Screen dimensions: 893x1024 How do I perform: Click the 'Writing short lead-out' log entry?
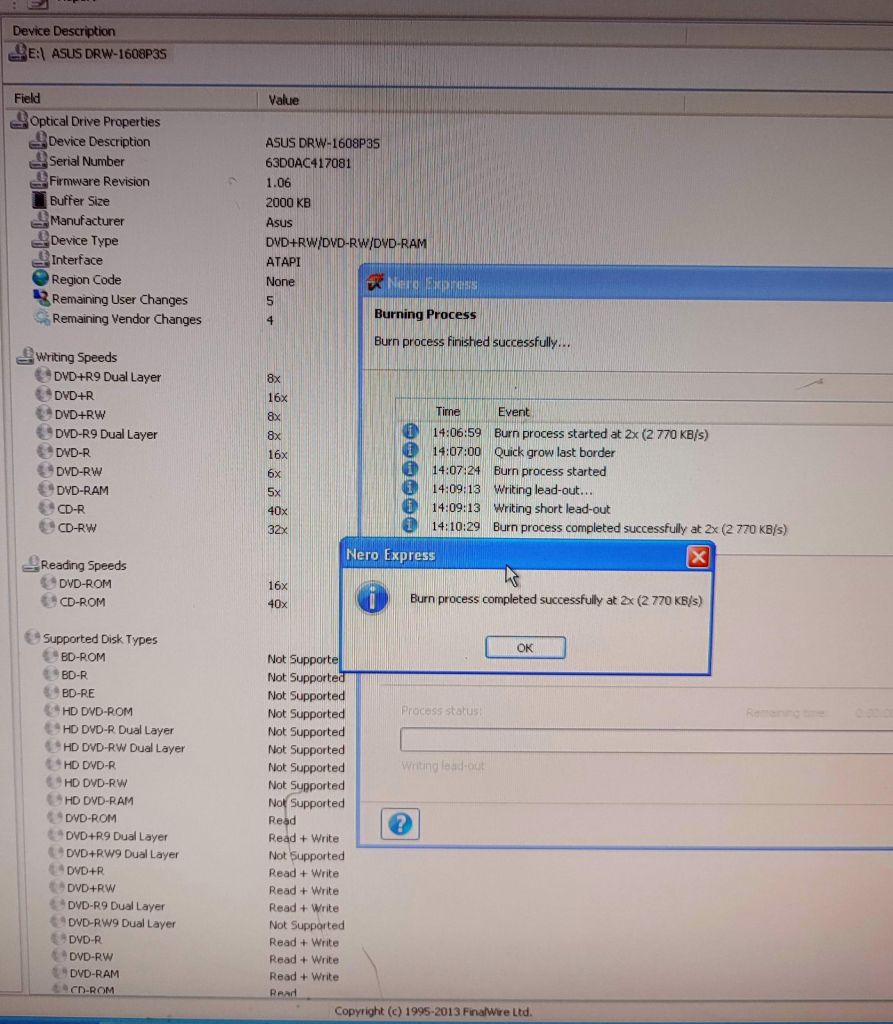pos(552,509)
